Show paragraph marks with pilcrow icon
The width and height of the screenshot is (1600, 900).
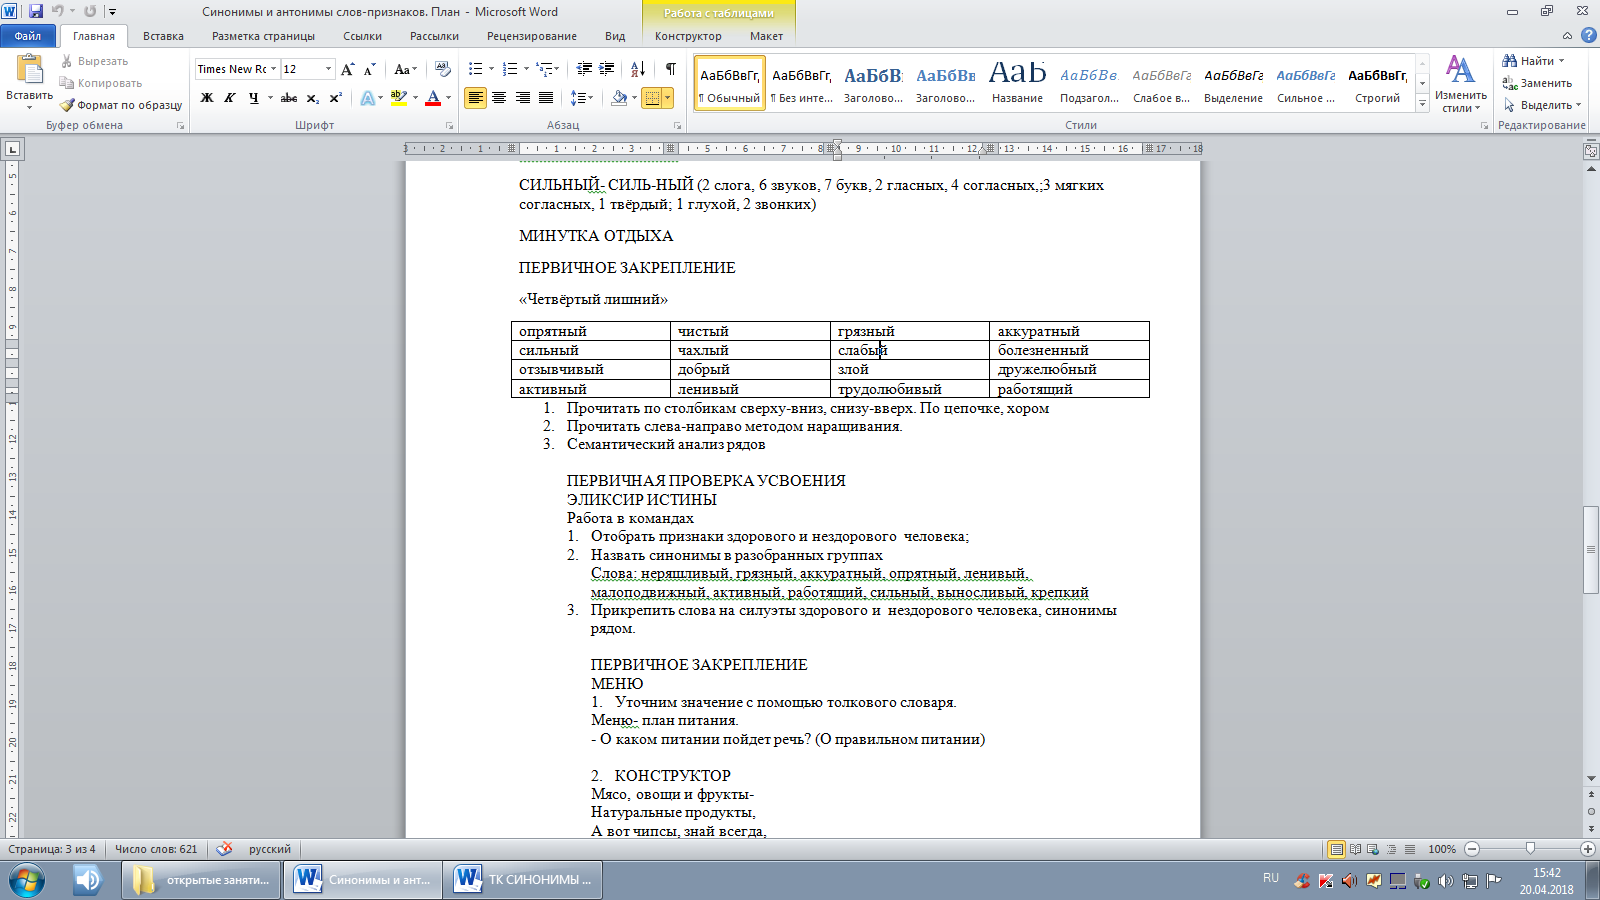point(670,69)
